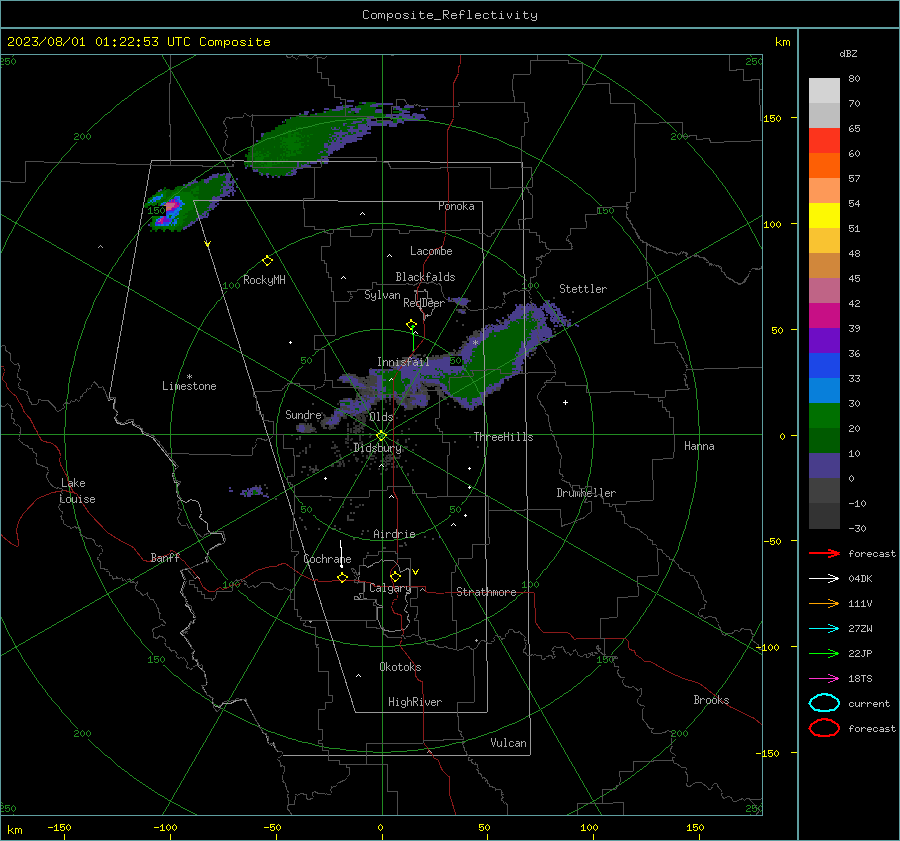Click the Strathmore label
This screenshot has height=841, width=900.
[x=486, y=592]
